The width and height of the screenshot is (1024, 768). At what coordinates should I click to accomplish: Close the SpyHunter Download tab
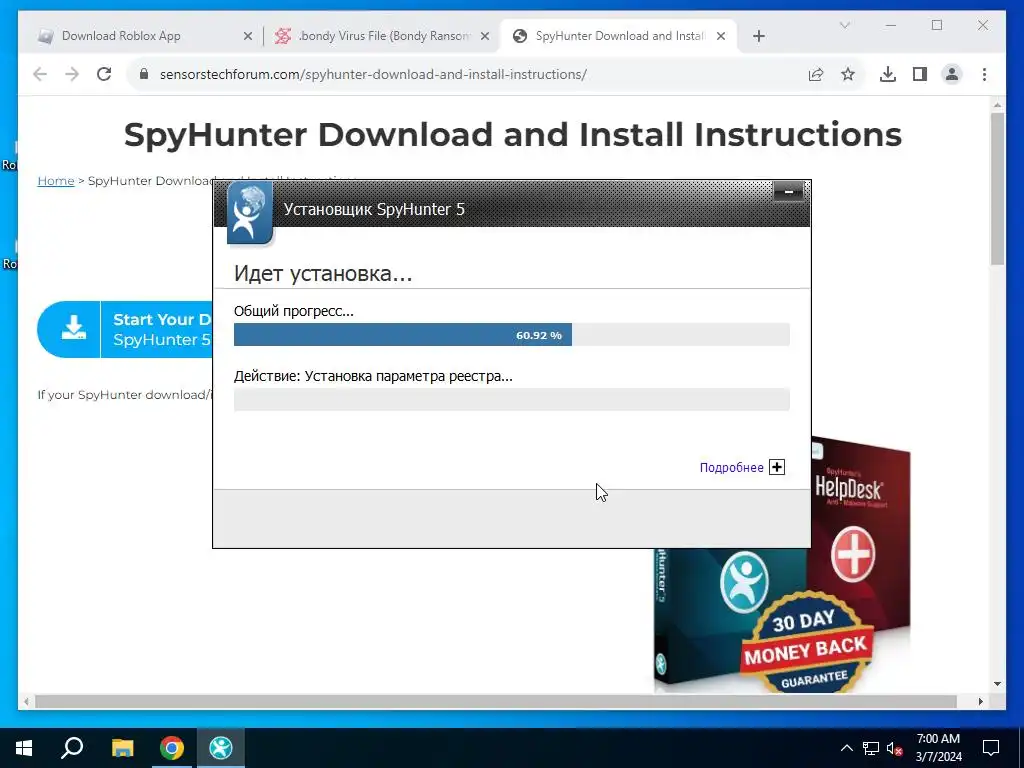(721, 36)
